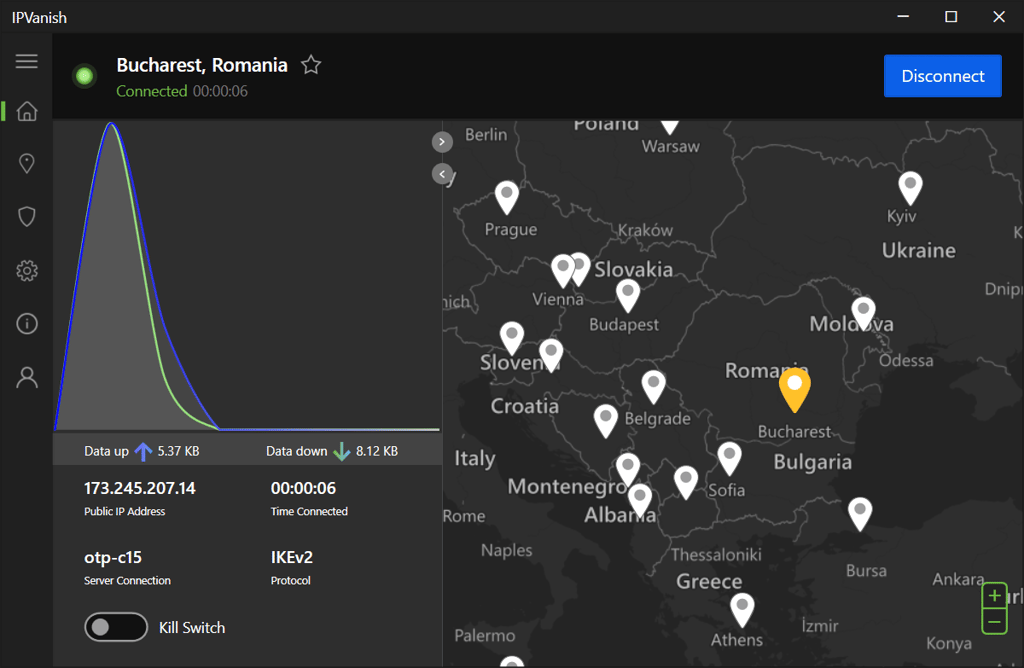Select the Warsaw server pin
The image size is (1024, 668).
(x=670, y=125)
